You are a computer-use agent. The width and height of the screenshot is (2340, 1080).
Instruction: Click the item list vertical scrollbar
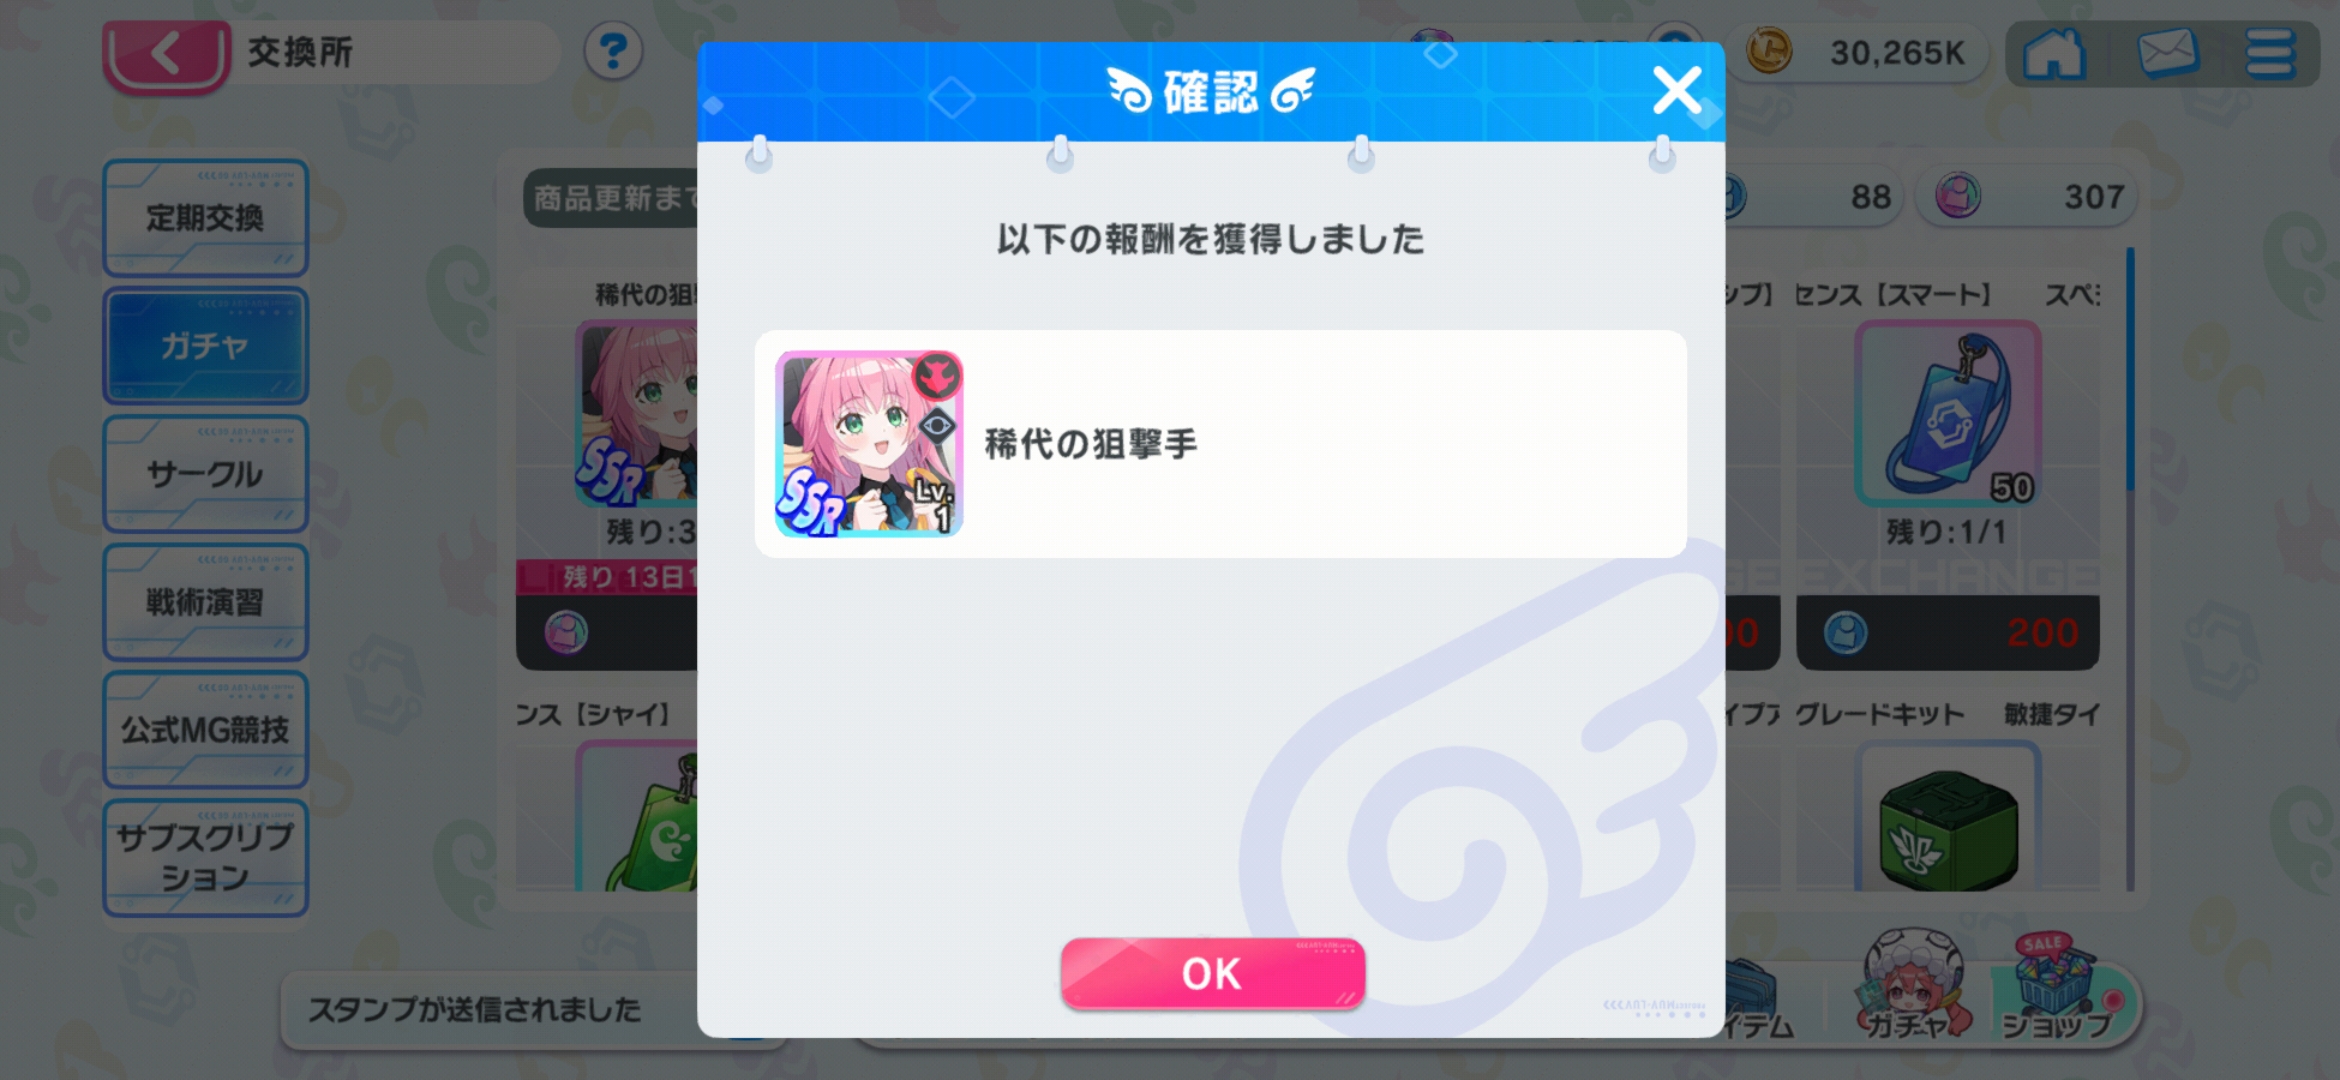(2130, 568)
